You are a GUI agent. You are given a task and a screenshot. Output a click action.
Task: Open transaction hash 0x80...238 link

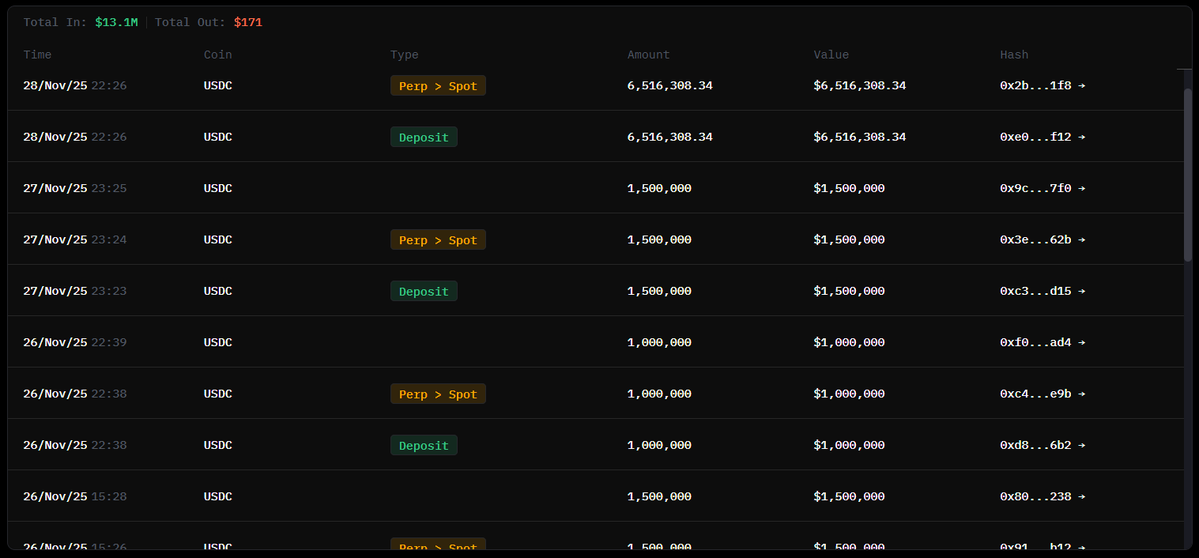(x=1042, y=496)
